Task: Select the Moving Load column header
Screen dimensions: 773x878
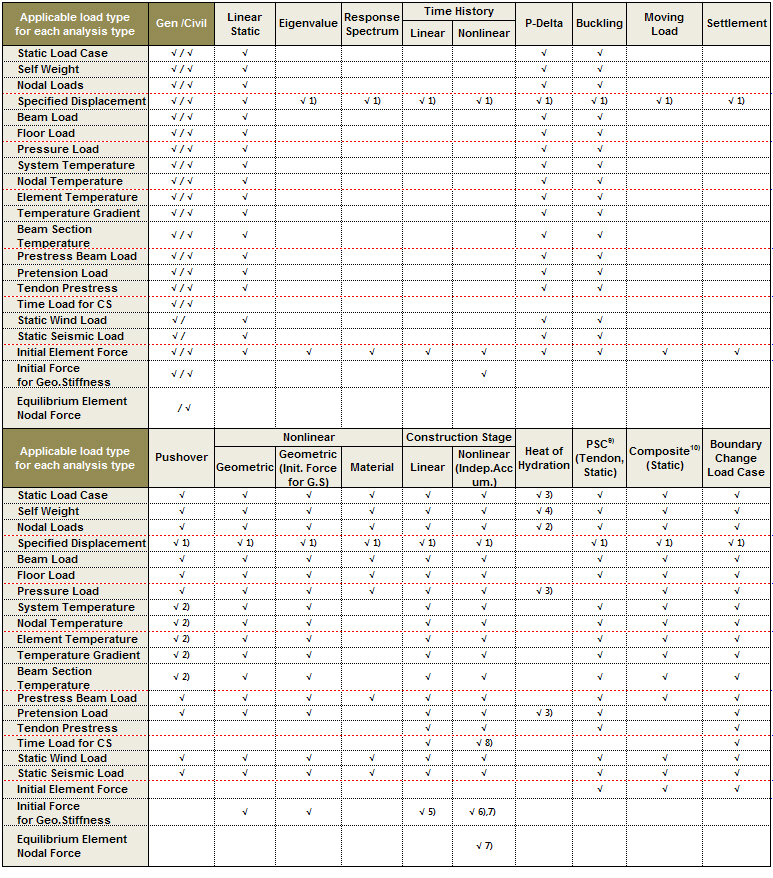Action: coord(664,24)
